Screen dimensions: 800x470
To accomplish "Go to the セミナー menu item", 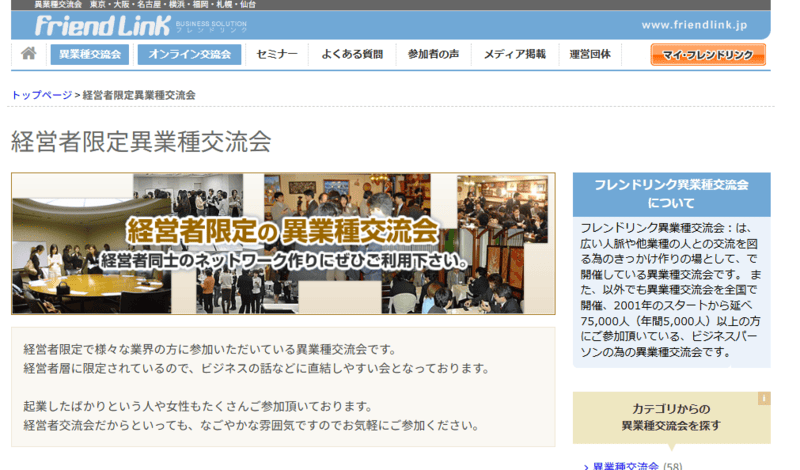I will click(277, 54).
